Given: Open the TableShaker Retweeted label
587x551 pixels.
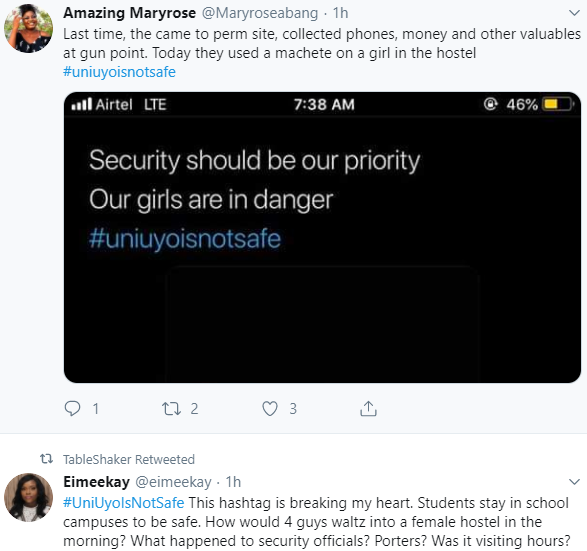Looking at the screenshot, I should pyautogui.click(x=129, y=459).
